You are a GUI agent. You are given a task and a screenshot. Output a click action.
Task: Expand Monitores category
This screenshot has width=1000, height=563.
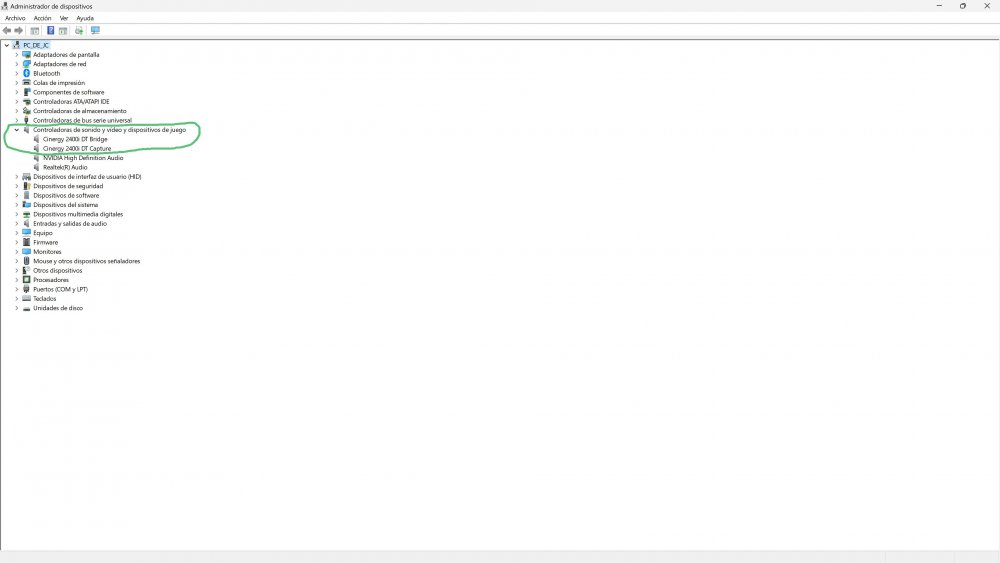tap(17, 252)
